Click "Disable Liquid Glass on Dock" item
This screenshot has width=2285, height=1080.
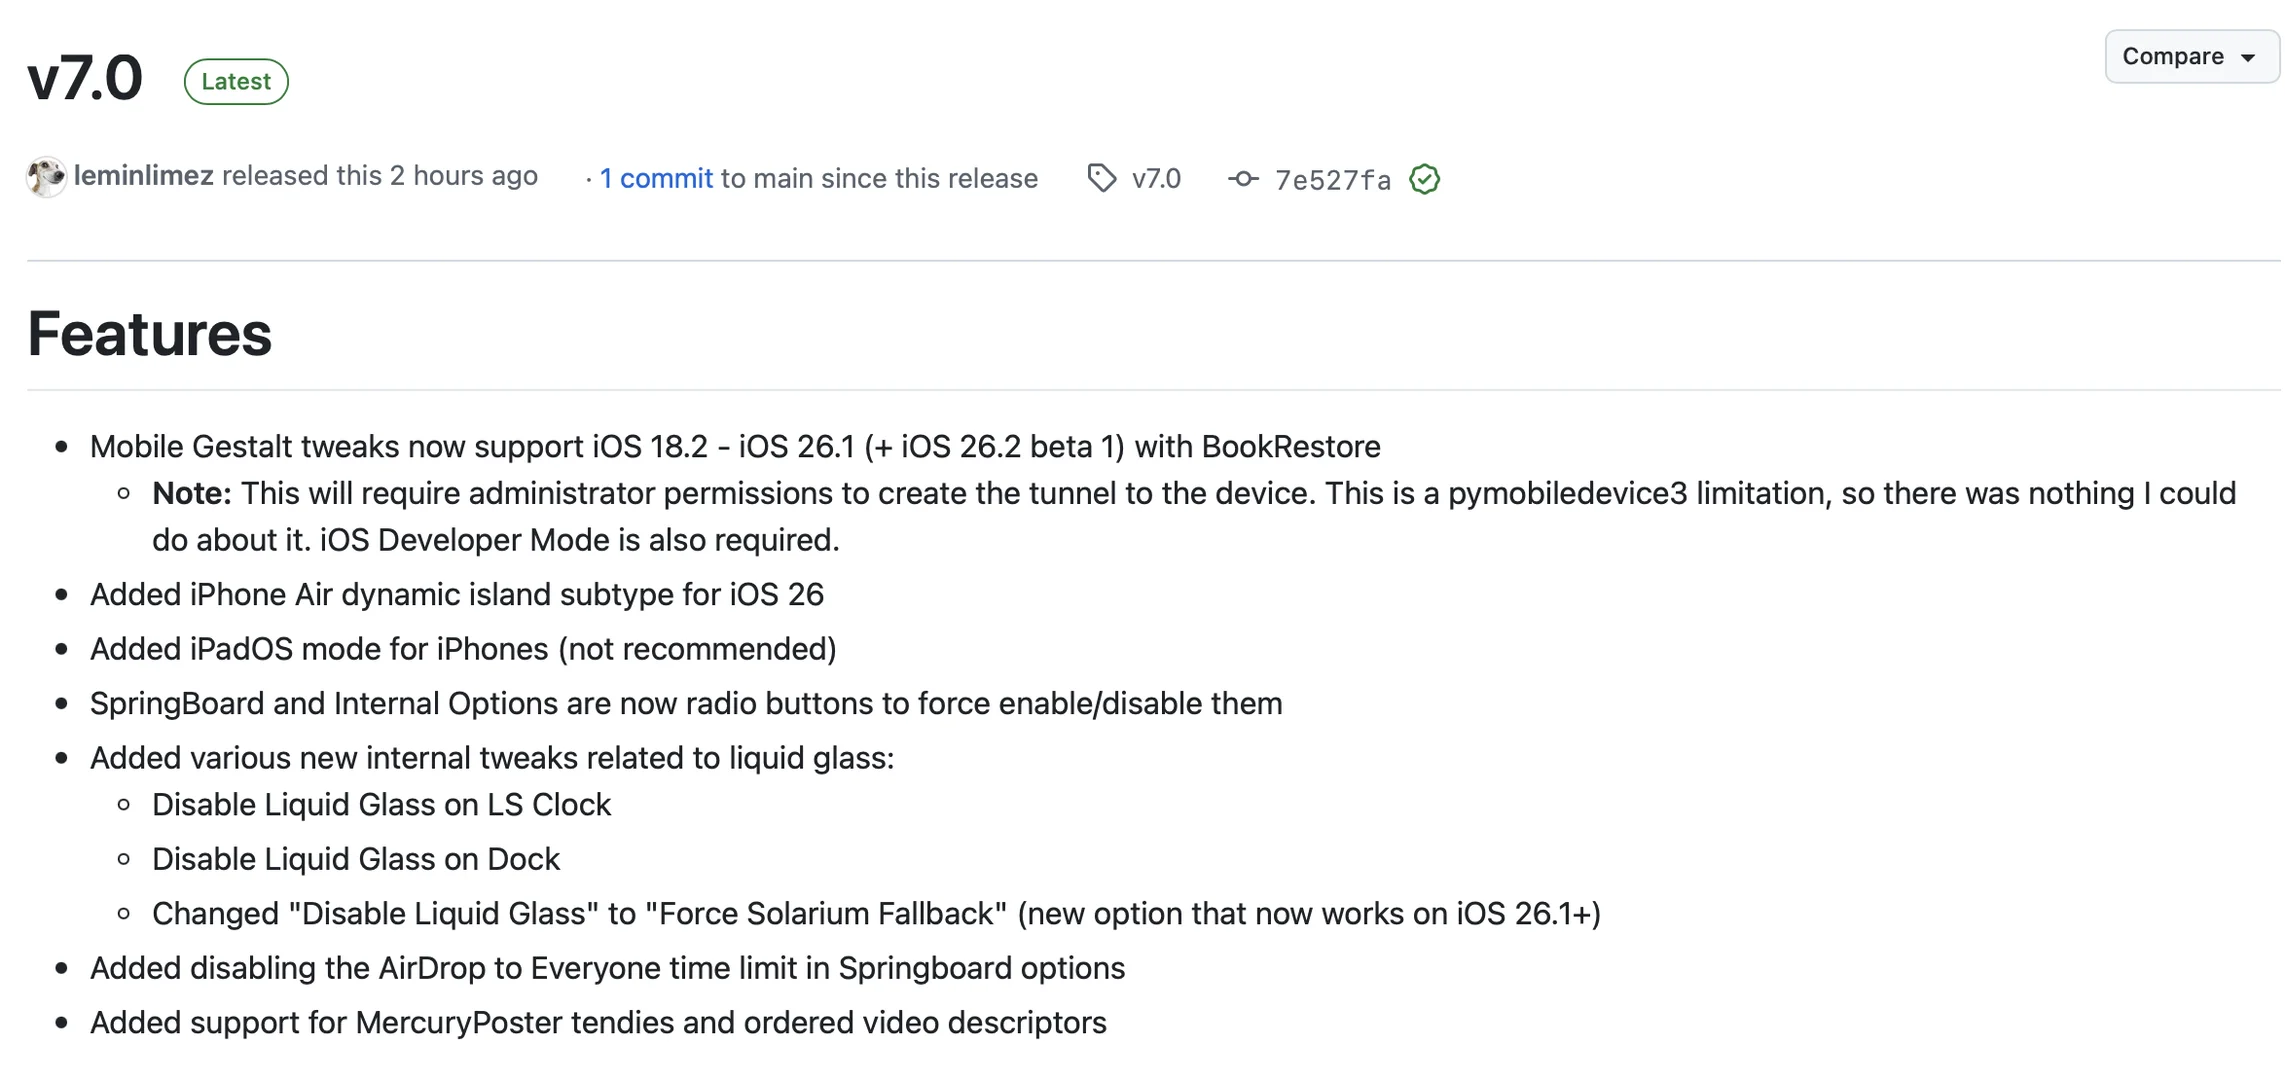point(356,859)
